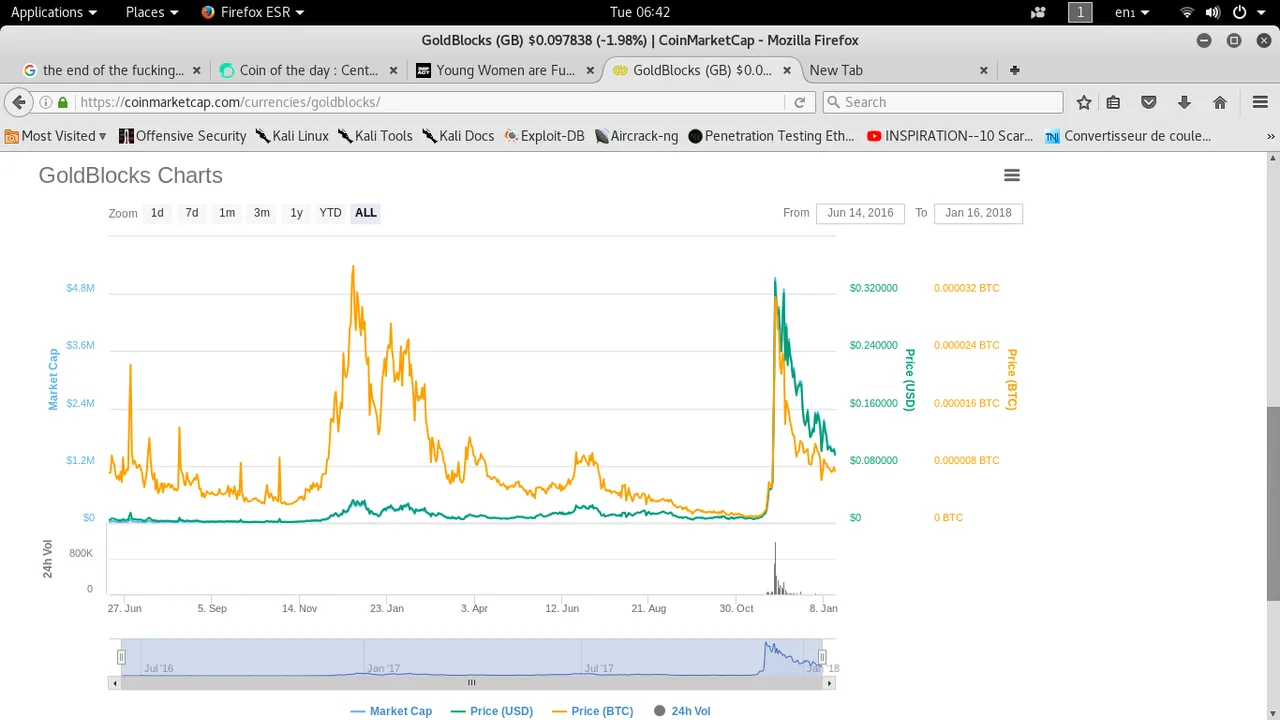
Task: Open the Pocket icon in toolbar
Action: click(1149, 102)
